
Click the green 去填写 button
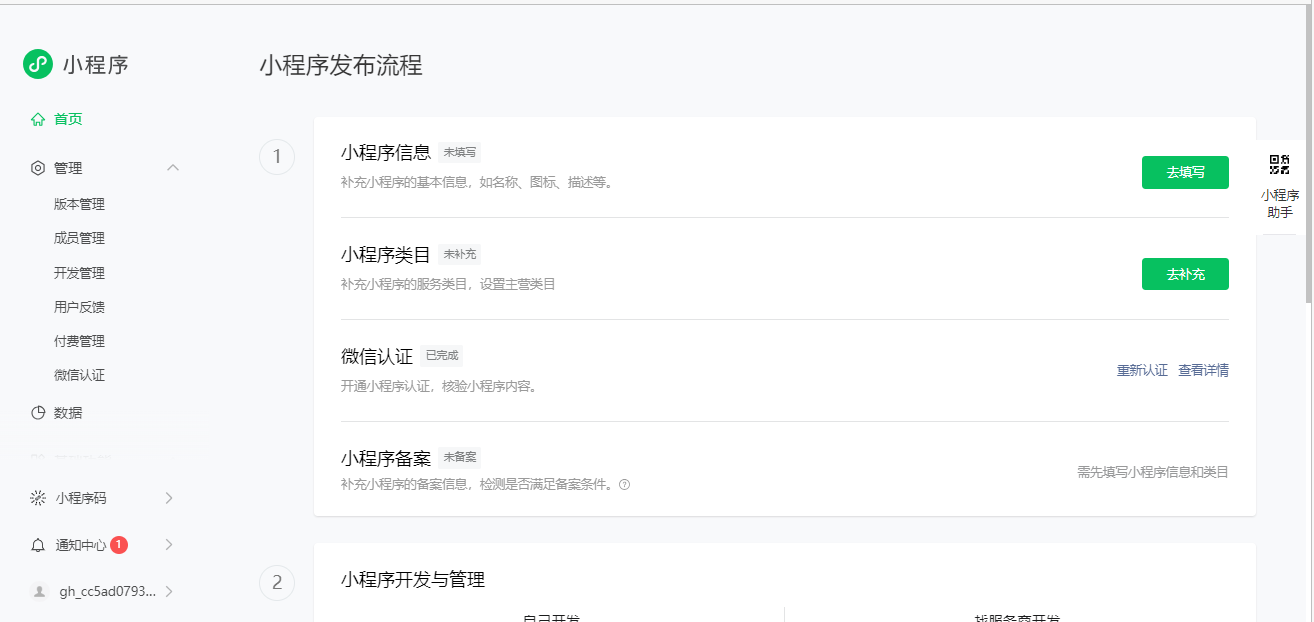(1185, 172)
